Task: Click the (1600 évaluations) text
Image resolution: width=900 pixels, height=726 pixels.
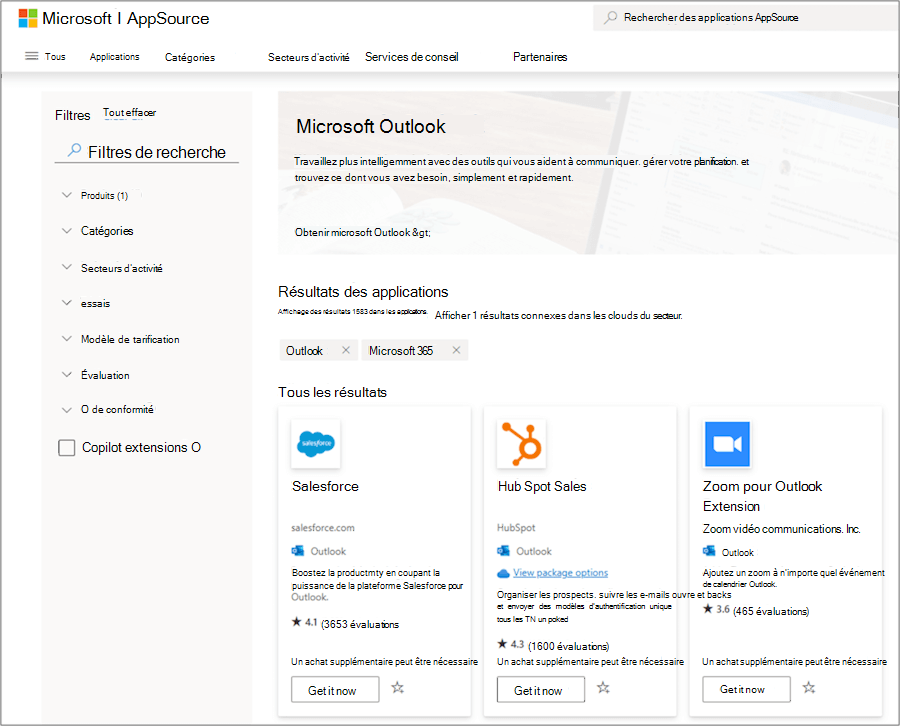Action: tap(569, 646)
